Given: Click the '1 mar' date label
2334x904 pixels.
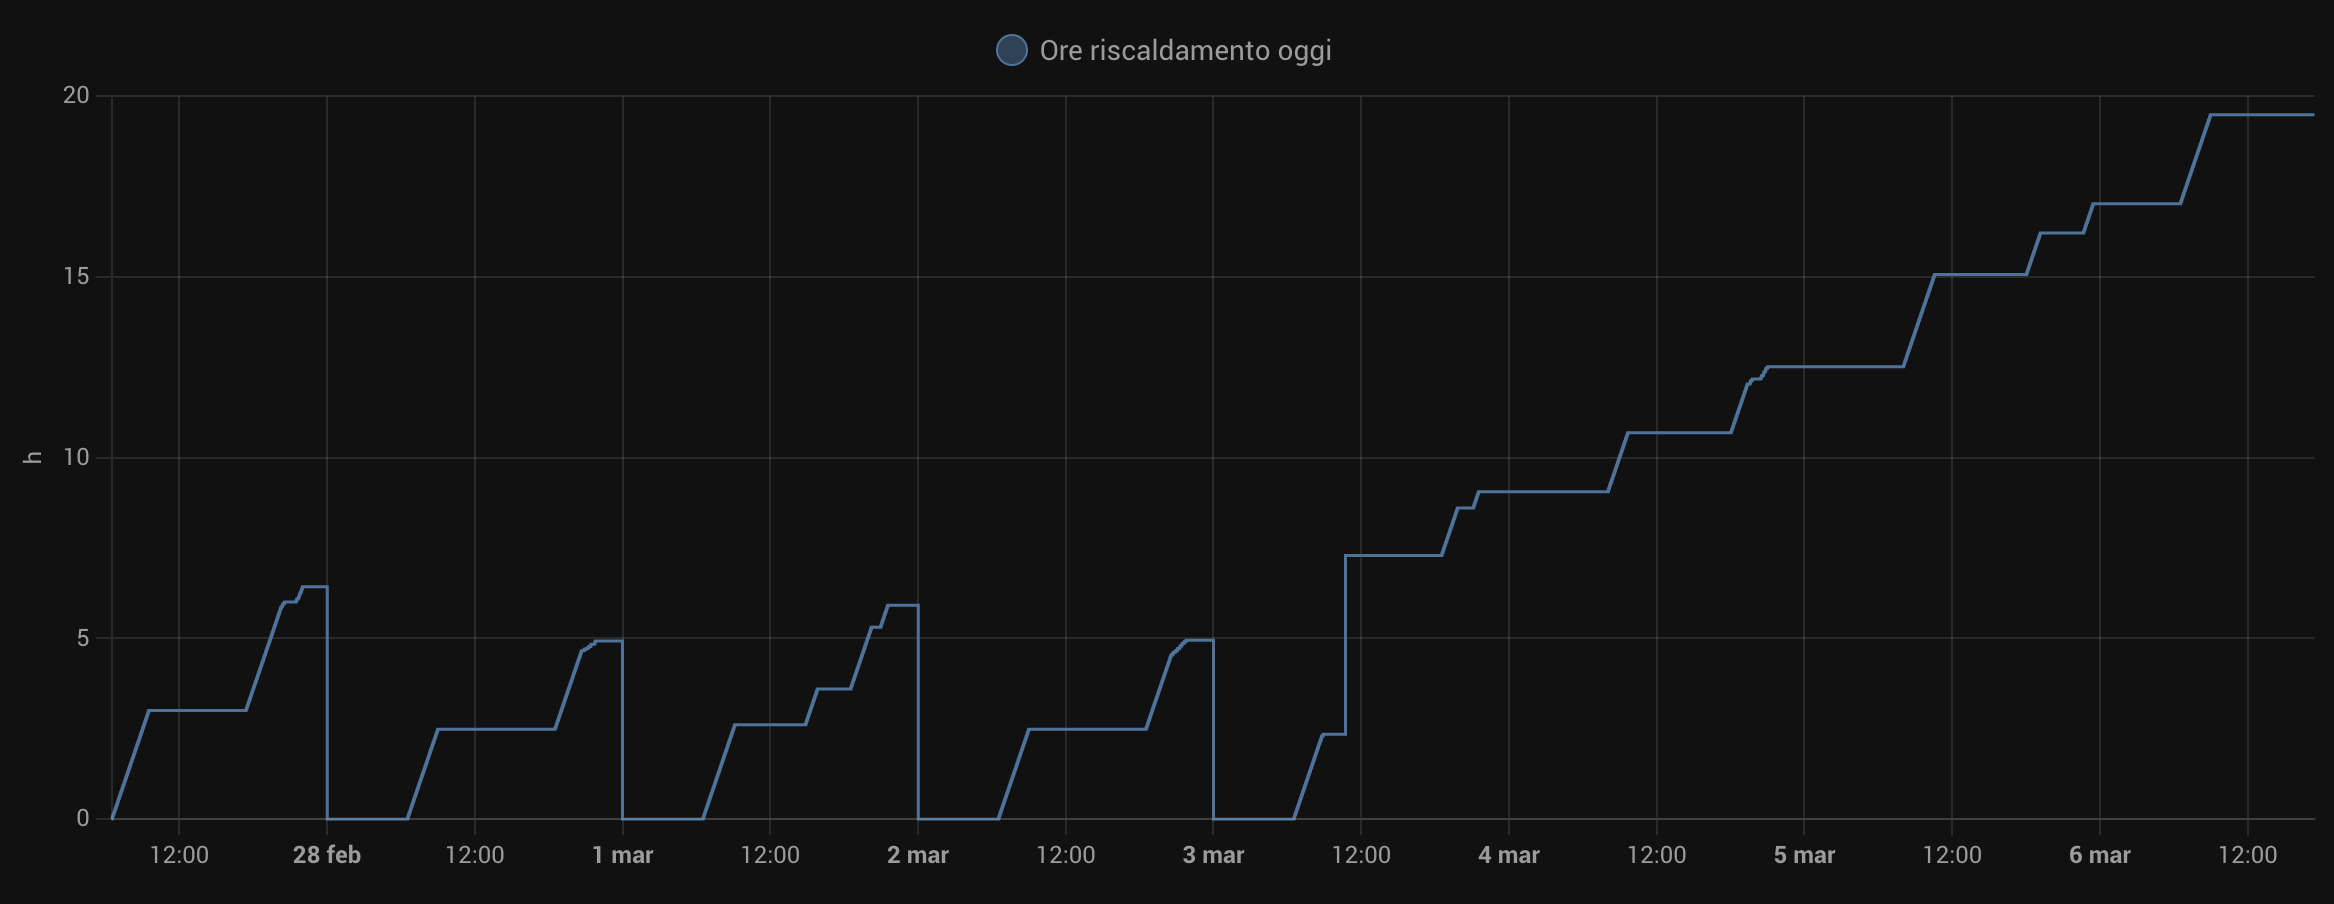Looking at the screenshot, I should [x=623, y=856].
